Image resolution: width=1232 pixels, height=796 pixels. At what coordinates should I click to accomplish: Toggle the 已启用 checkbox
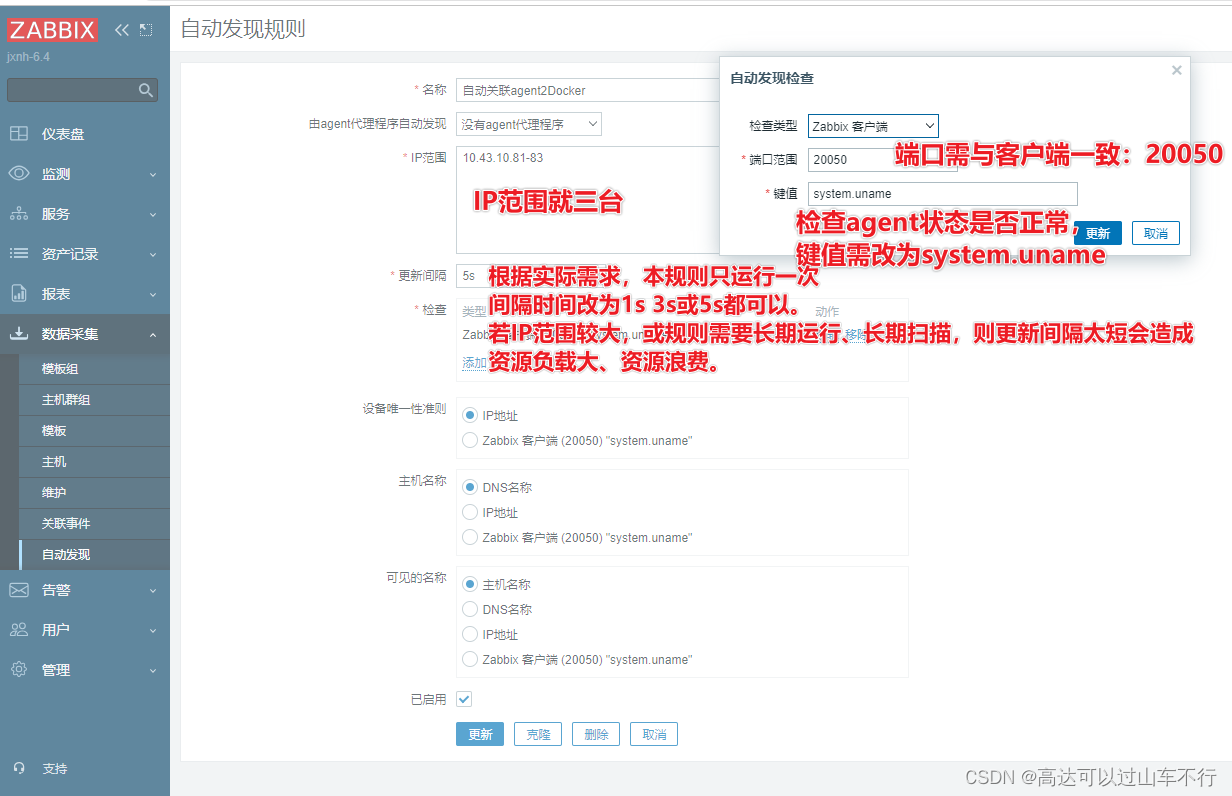pos(464,699)
